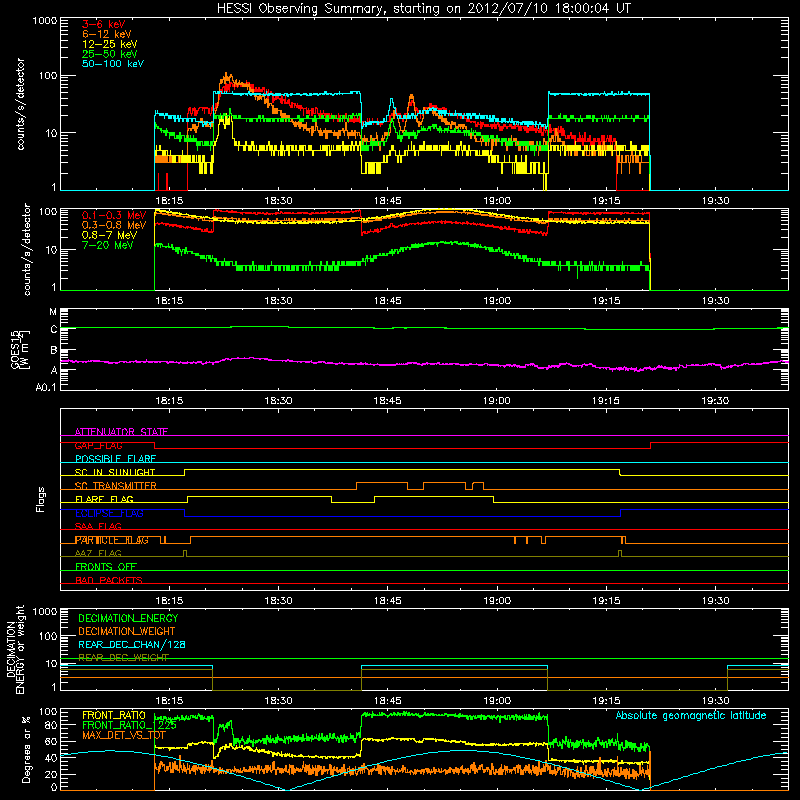Select the BAD_PACKETS flag label
This screenshot has height=800, width=800.
[x=109, y=580]
